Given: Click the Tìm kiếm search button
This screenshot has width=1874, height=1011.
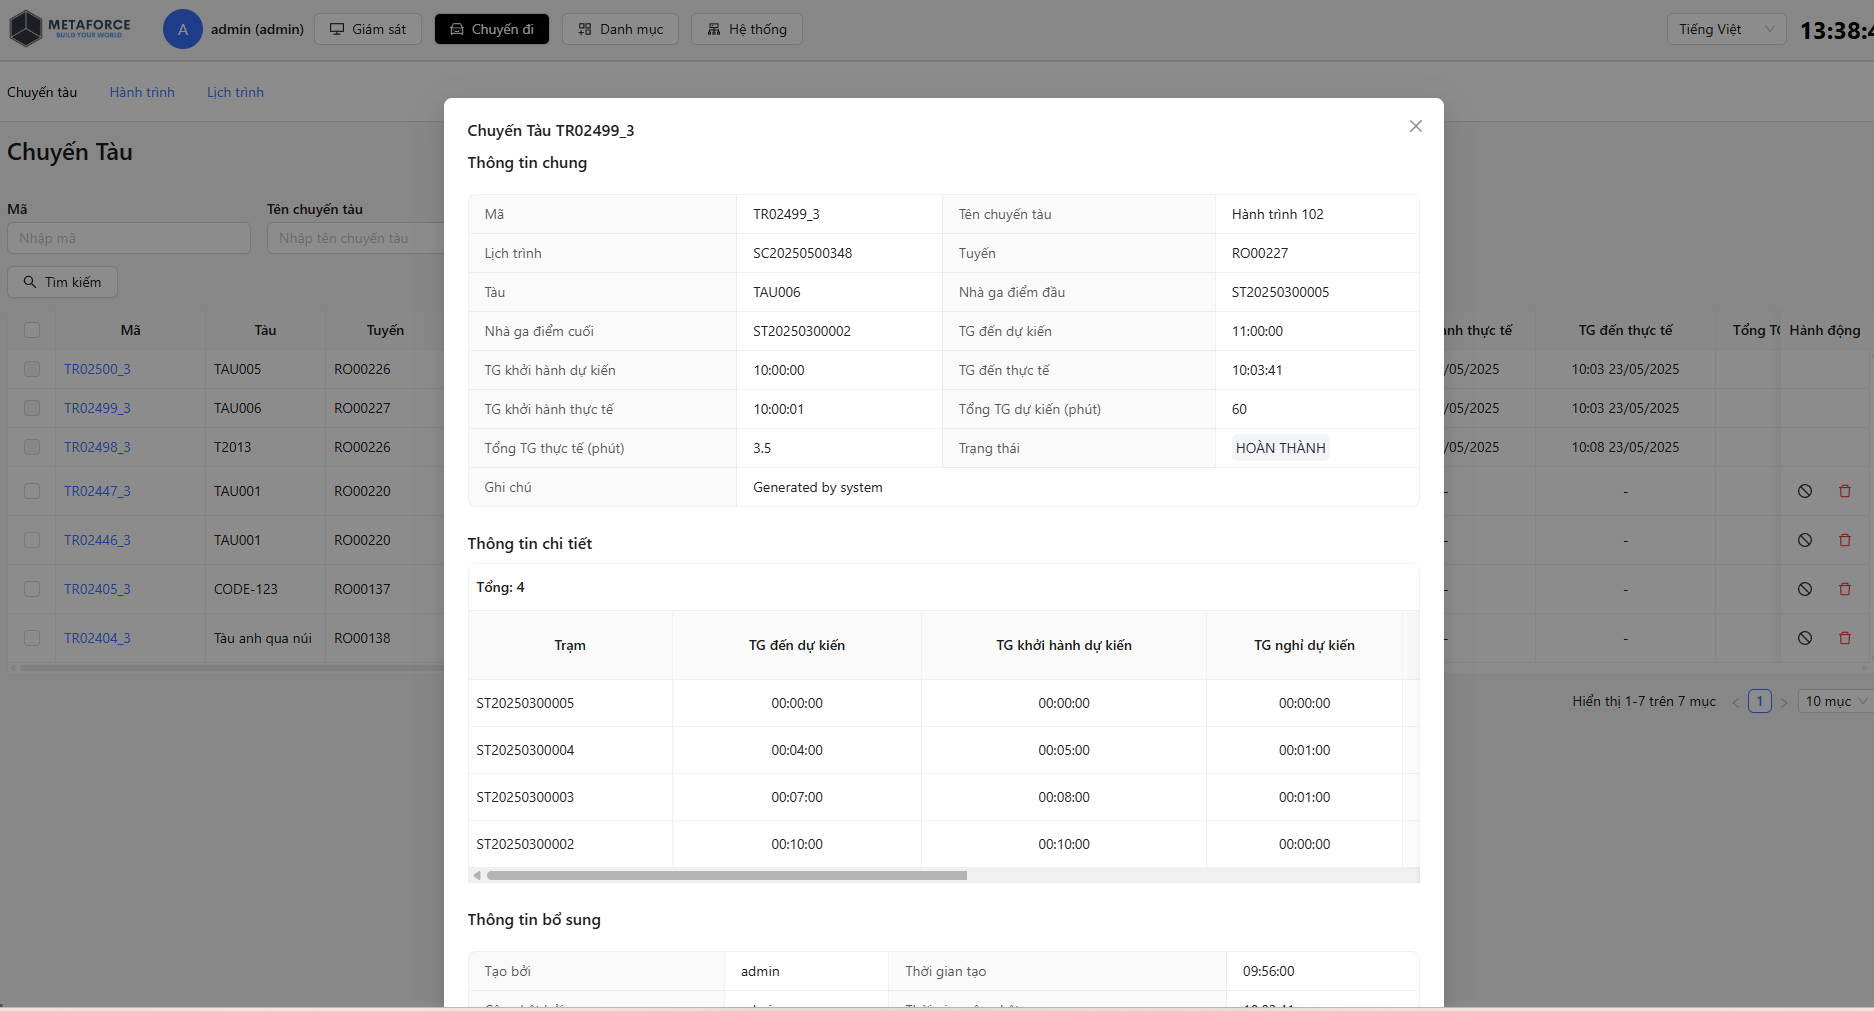Looking at the screenshot, I should pyautogui.click(x=63, y=282).
